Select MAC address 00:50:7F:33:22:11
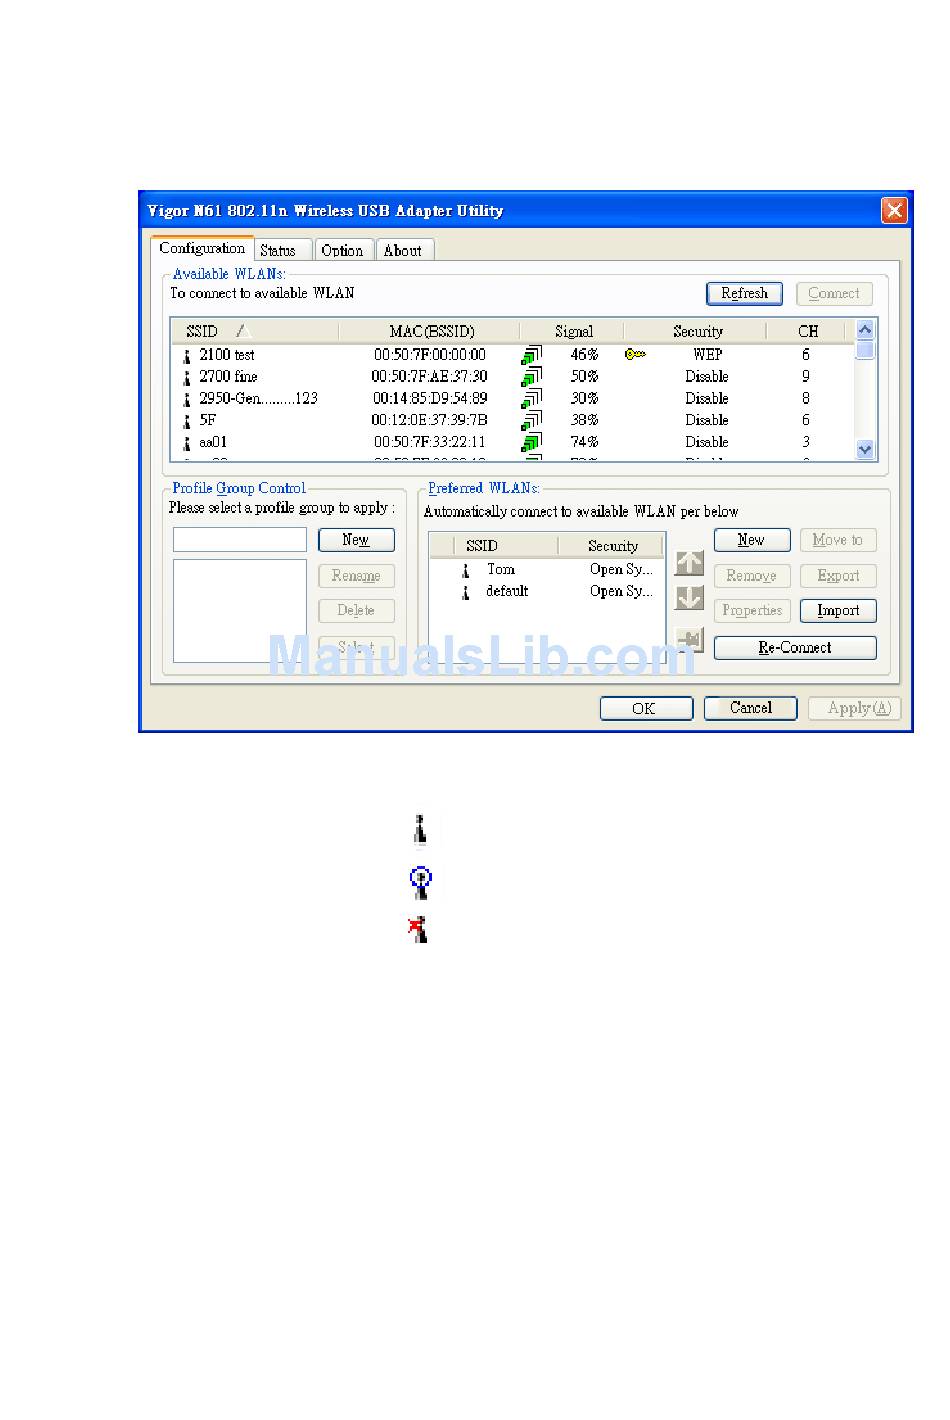 (x=430, y=442)
